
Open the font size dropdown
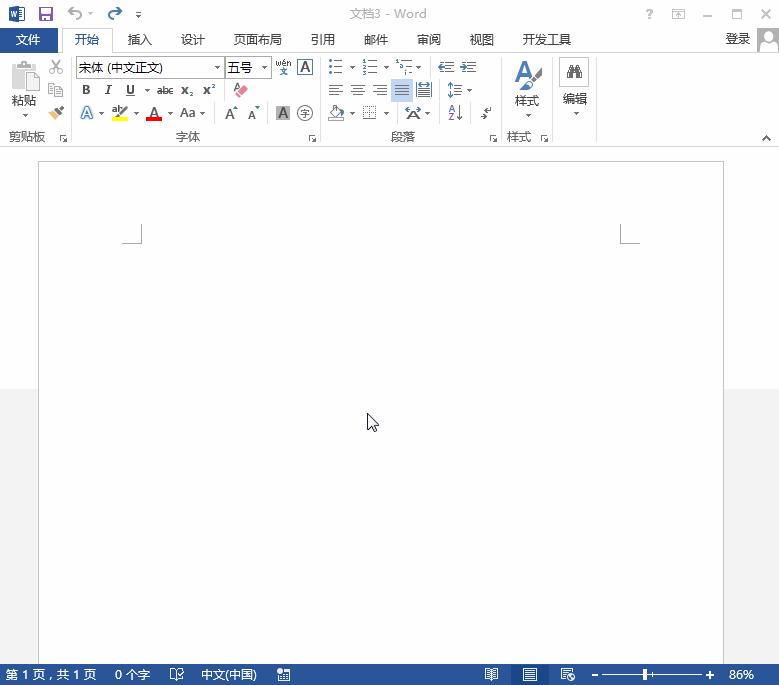click(264, 68)
